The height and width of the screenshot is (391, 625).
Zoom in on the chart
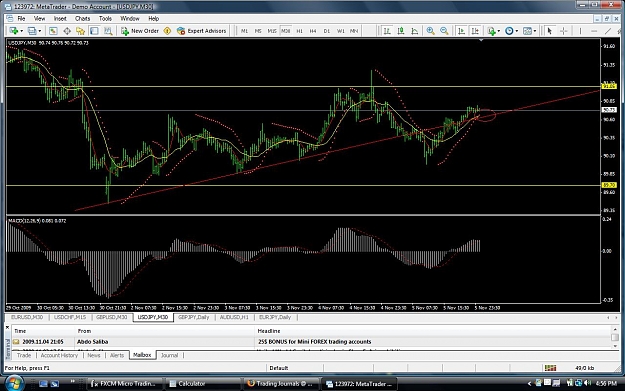[x=430, y=31]
